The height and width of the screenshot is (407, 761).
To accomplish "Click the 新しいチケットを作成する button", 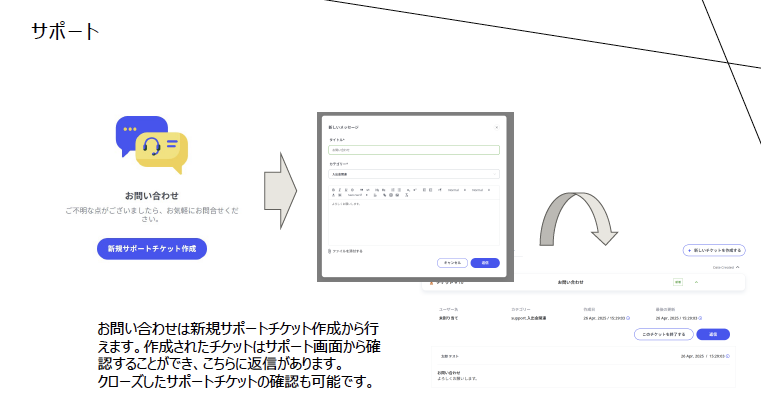I will pyautogui.click(x=714, y=250).
